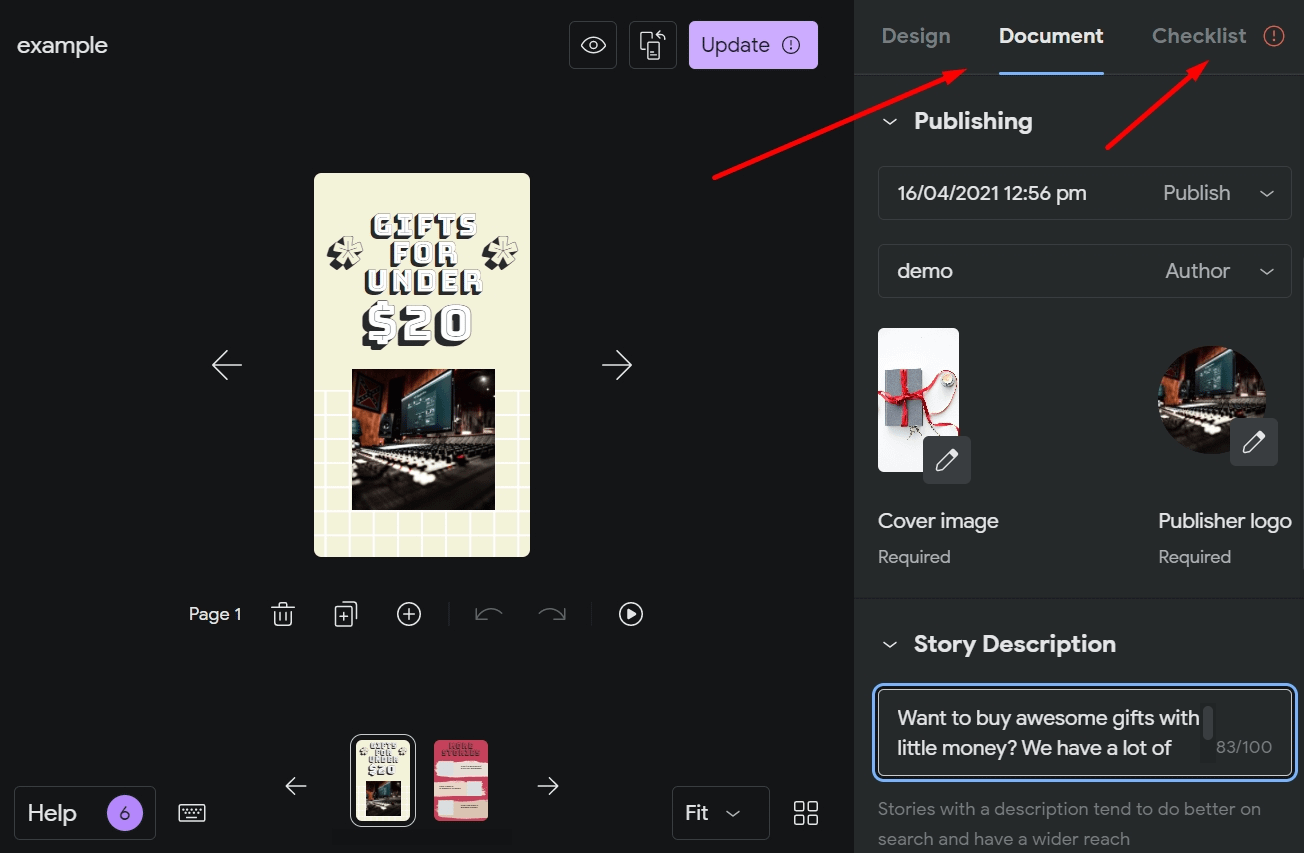Select the Document tab

[x=1051, y=36]
